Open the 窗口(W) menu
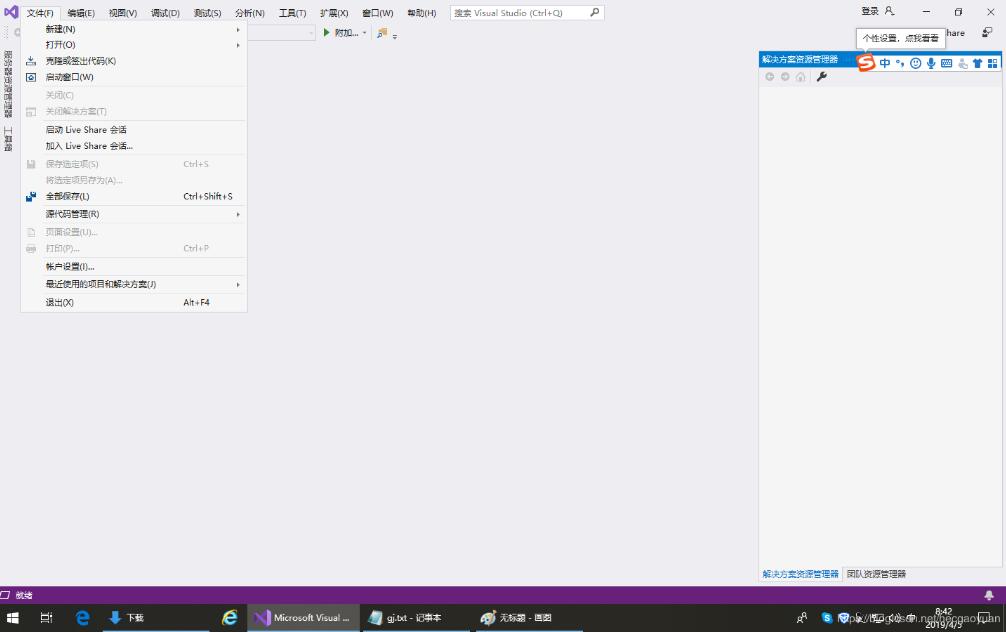The image size is (1006, 632). [x=377, y=13]
